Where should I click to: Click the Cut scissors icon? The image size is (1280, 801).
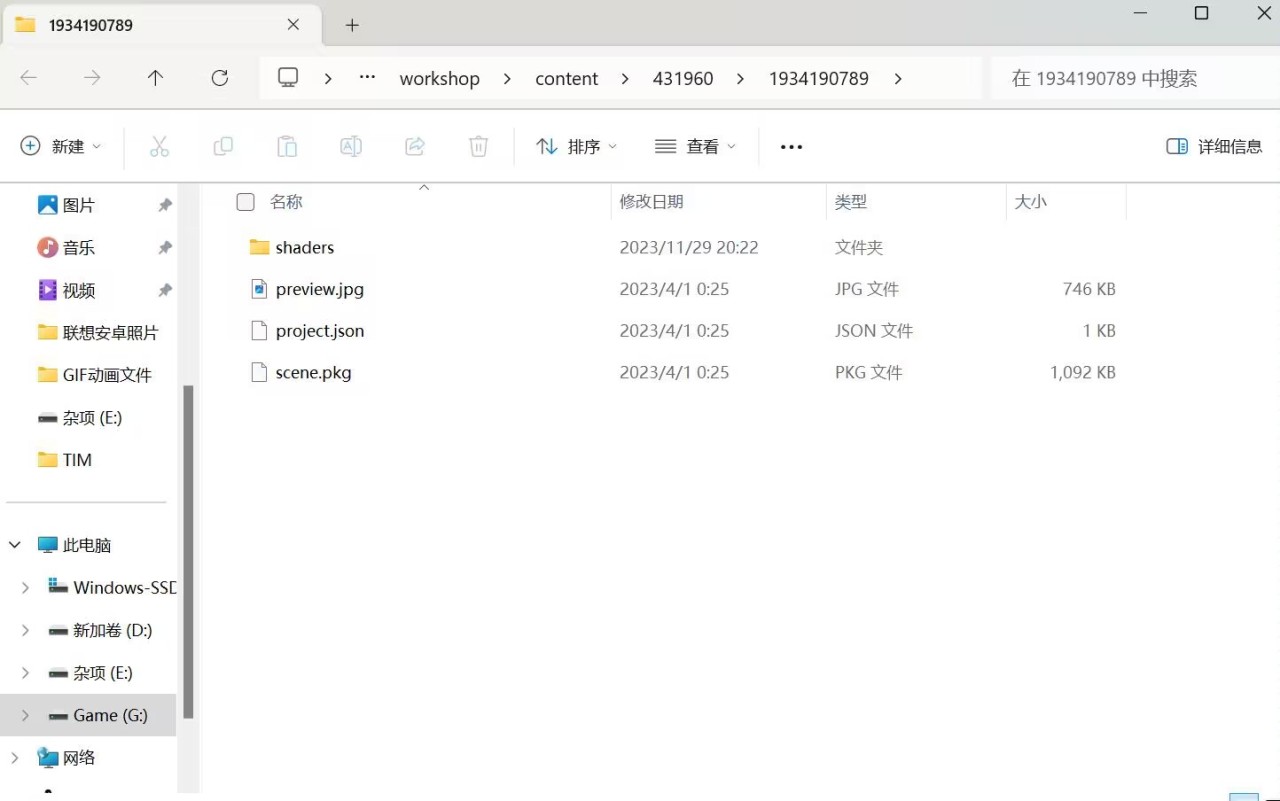pyautogui.click(x=159, y=147)
